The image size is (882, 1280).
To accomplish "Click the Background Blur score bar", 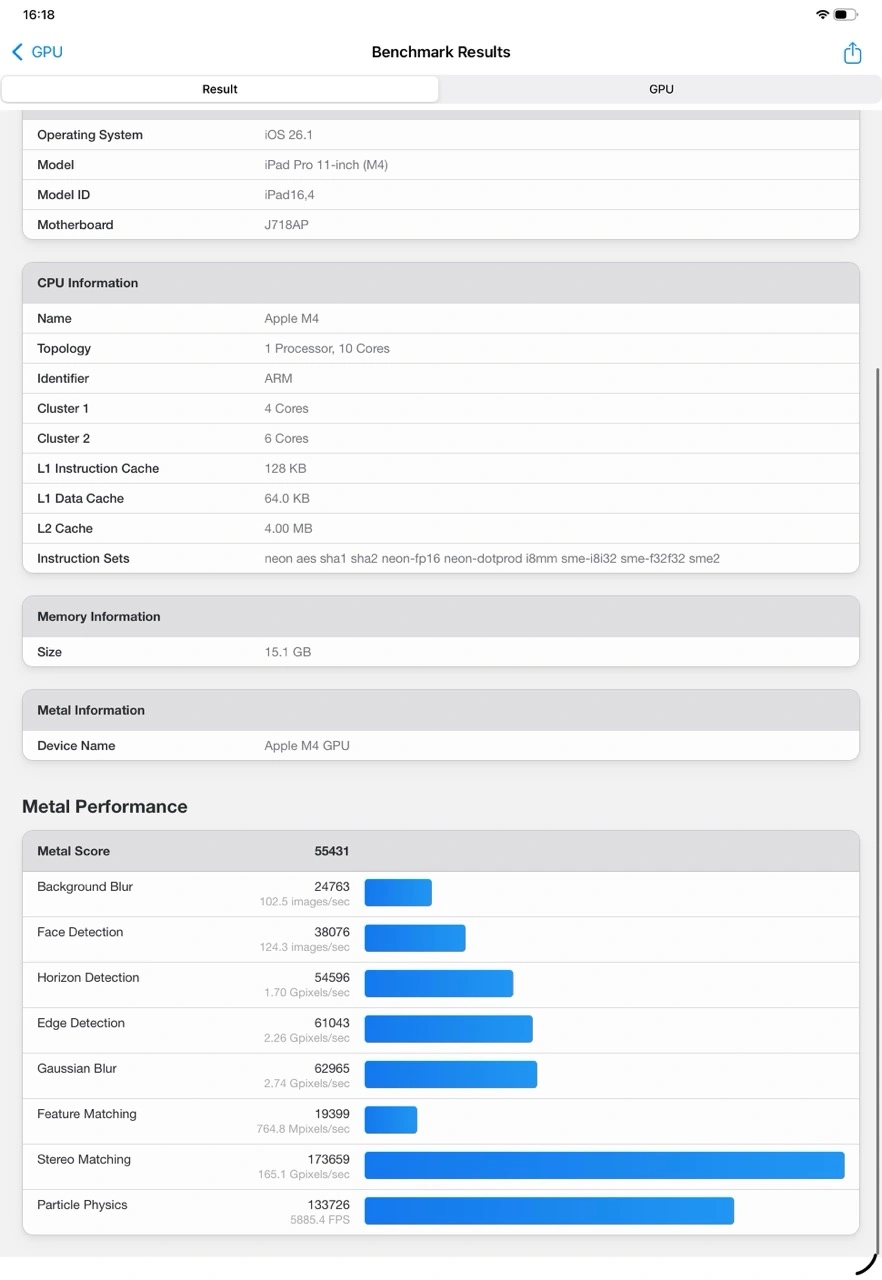I will pyautogui.click(x=398, y=893).
